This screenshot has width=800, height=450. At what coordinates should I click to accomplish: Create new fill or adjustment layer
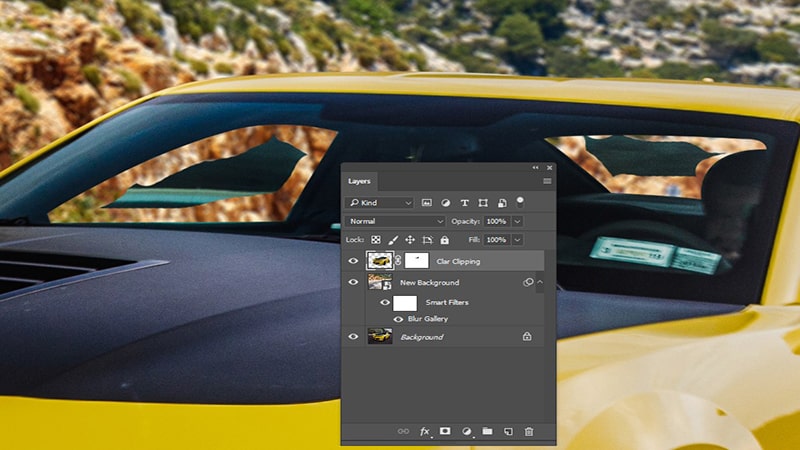[x=466, y=431]
